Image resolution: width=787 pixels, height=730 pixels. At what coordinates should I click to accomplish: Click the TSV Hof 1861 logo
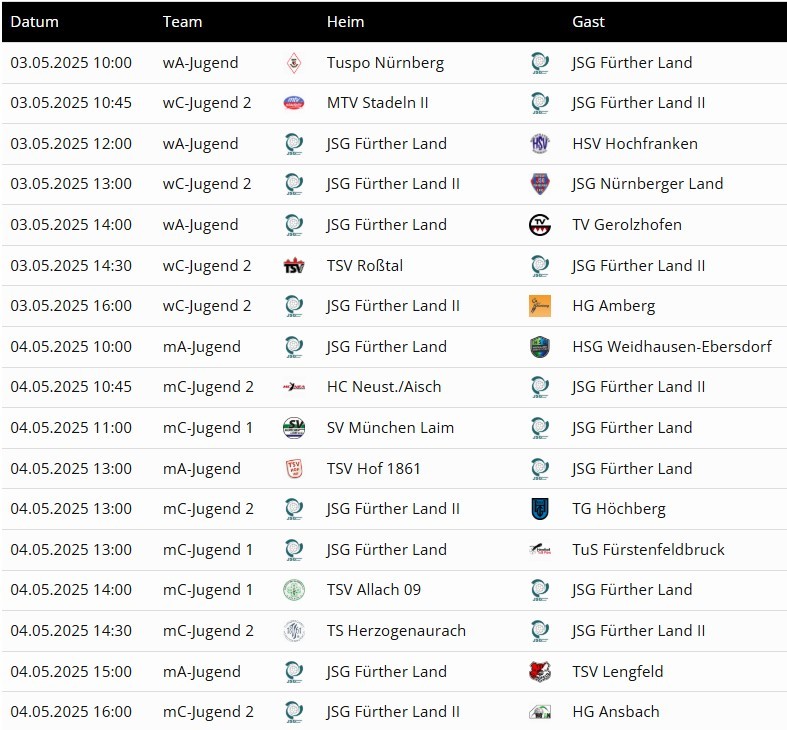294,468
